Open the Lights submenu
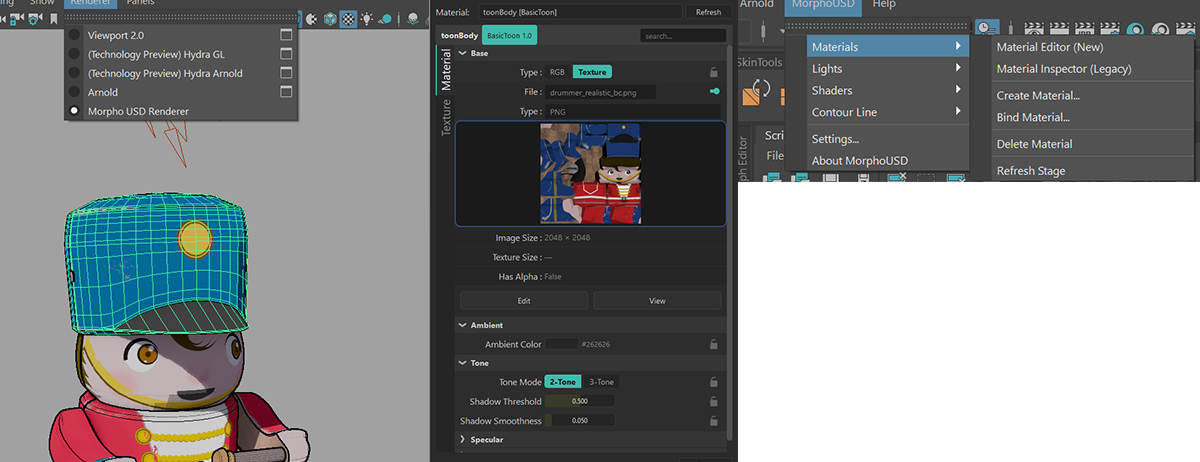The width and height of the screenshot is (1200, 462). [x=888, y=69]
